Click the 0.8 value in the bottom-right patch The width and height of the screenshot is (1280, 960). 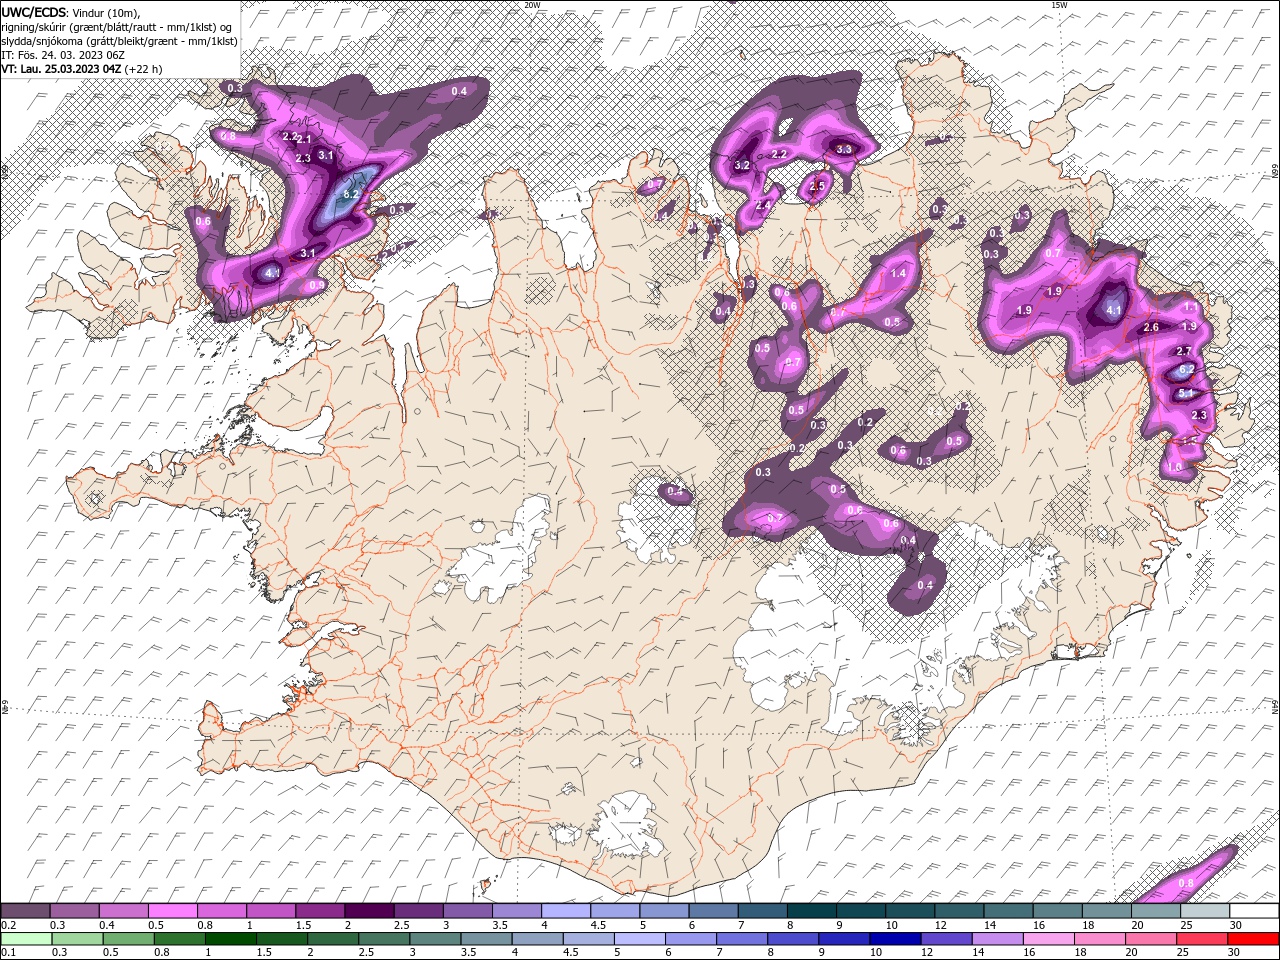(x=1186, y=883)
